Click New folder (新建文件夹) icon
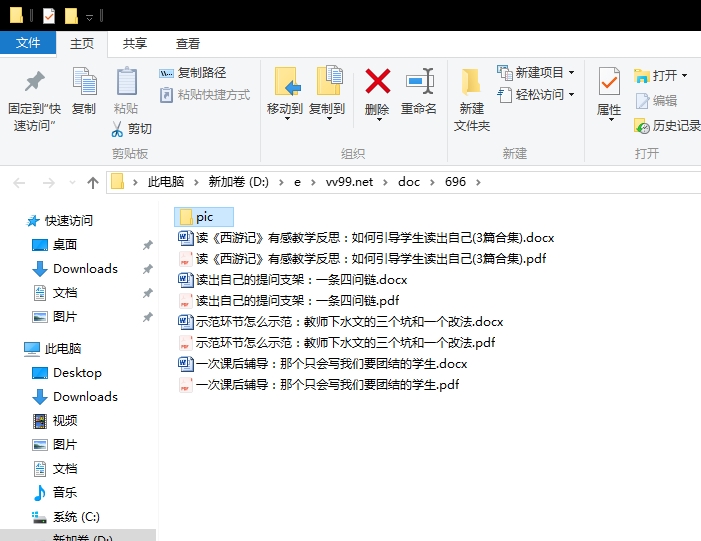Screen dimensions: 701x541 tap(471, 81)
